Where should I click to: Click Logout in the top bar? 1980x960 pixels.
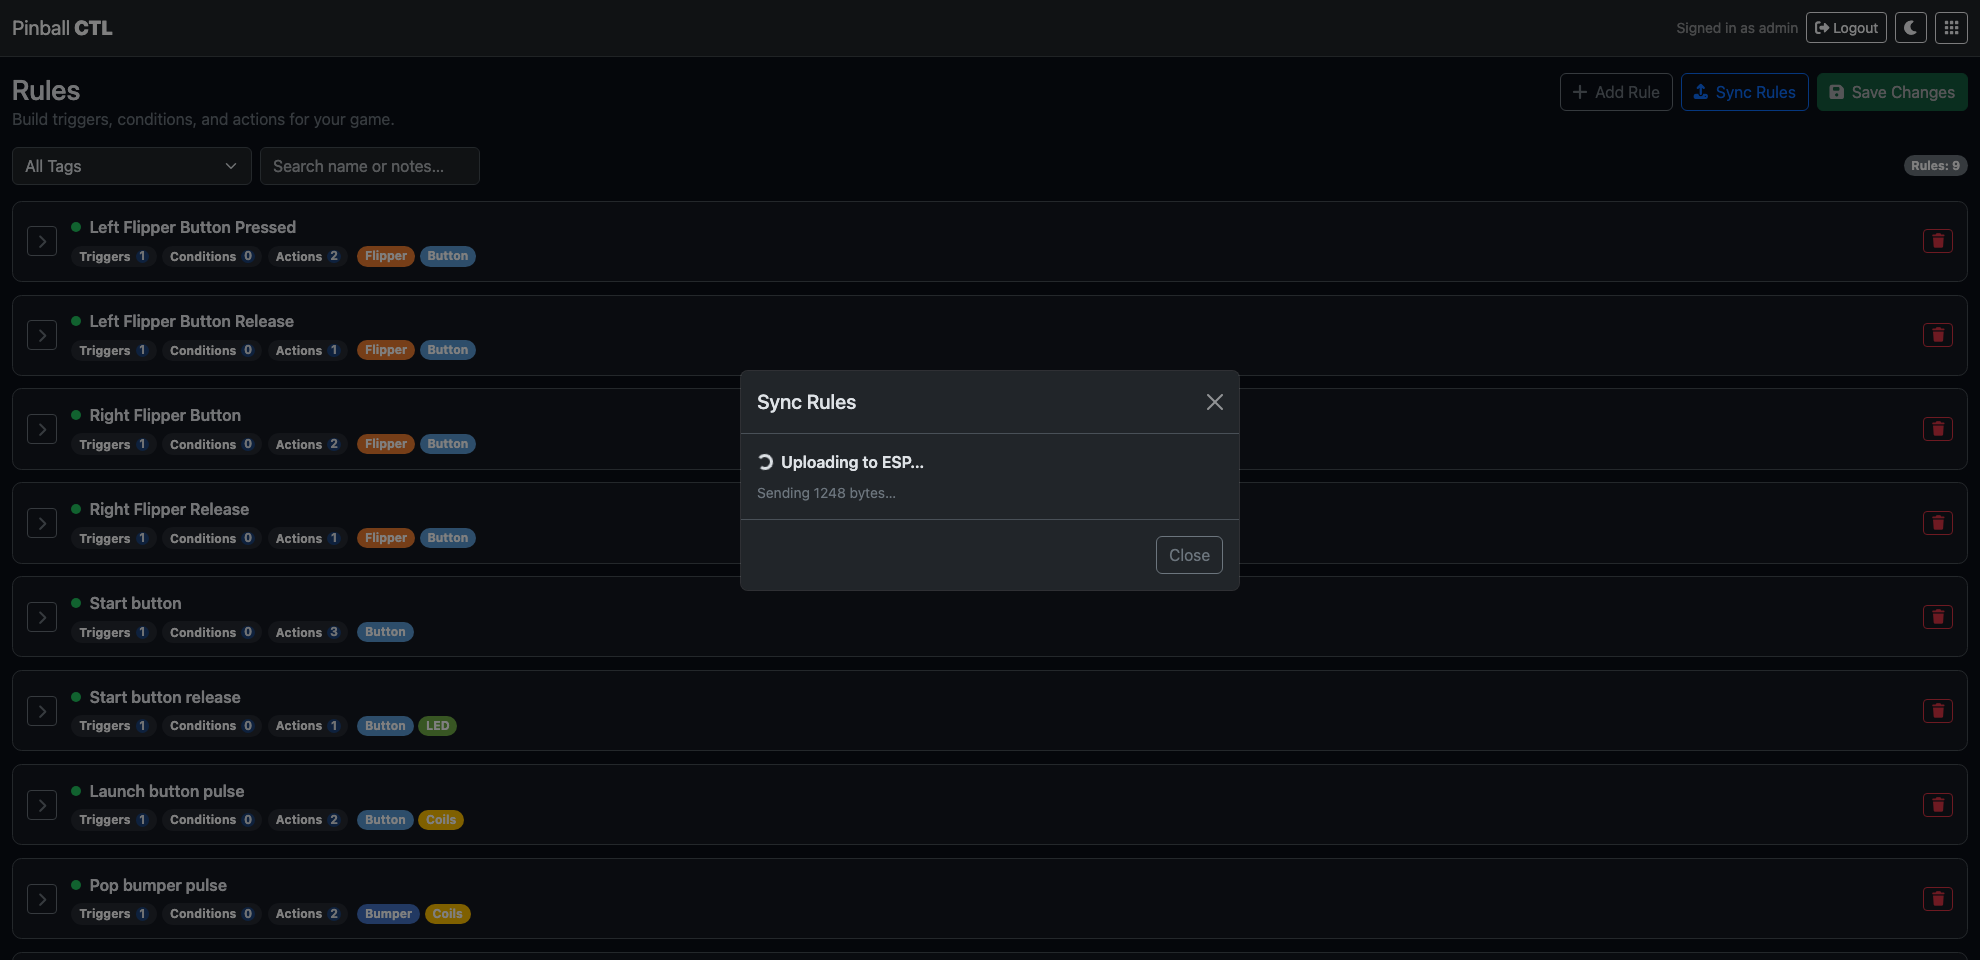tap(1845, 27)
